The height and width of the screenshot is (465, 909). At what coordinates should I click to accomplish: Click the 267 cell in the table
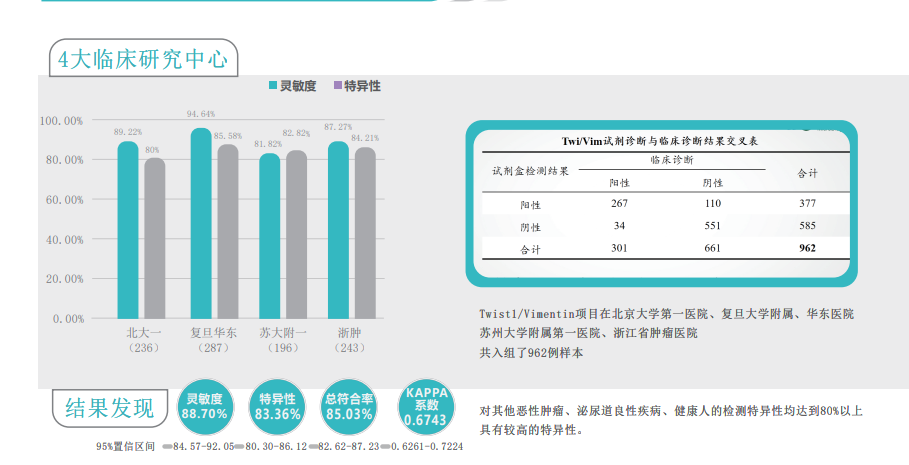[620, 203]
